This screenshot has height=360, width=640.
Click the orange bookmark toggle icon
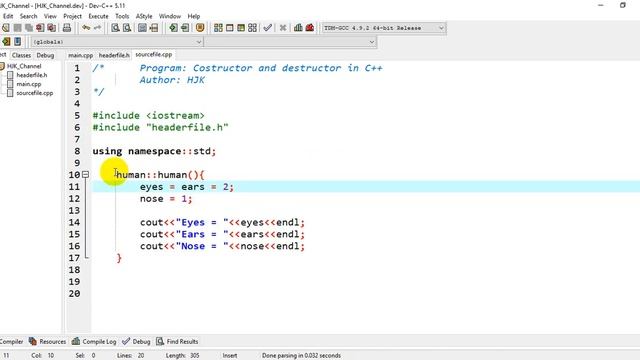[x=200, y=28]
